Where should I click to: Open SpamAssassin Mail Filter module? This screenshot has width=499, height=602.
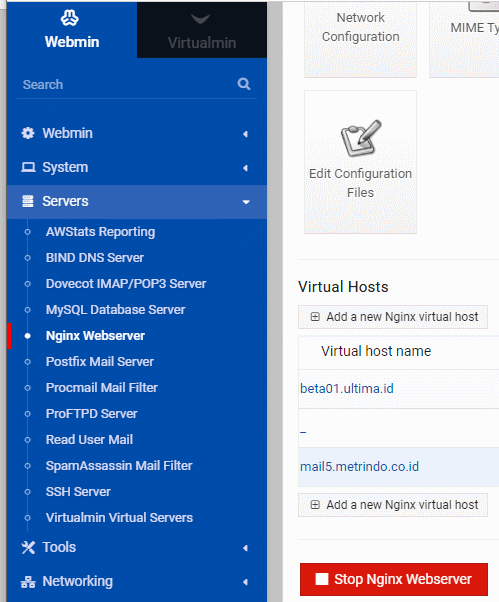(119, 466)
